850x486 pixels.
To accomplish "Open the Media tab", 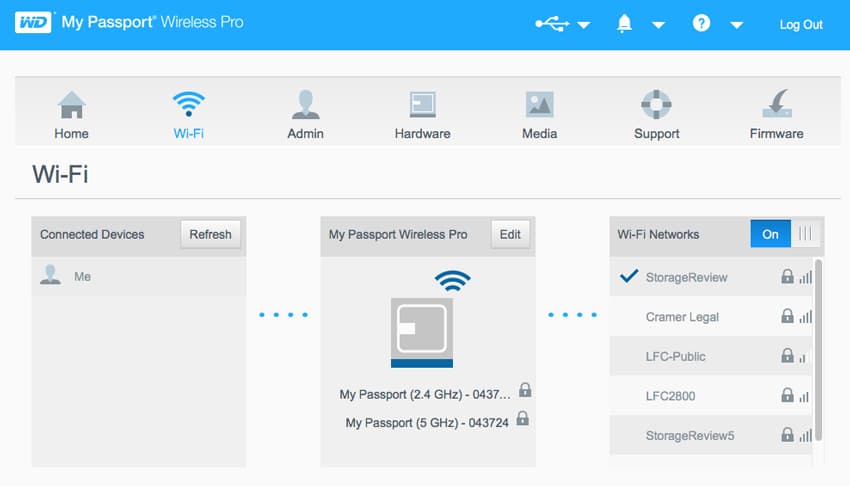I will (x=539, y=114).
